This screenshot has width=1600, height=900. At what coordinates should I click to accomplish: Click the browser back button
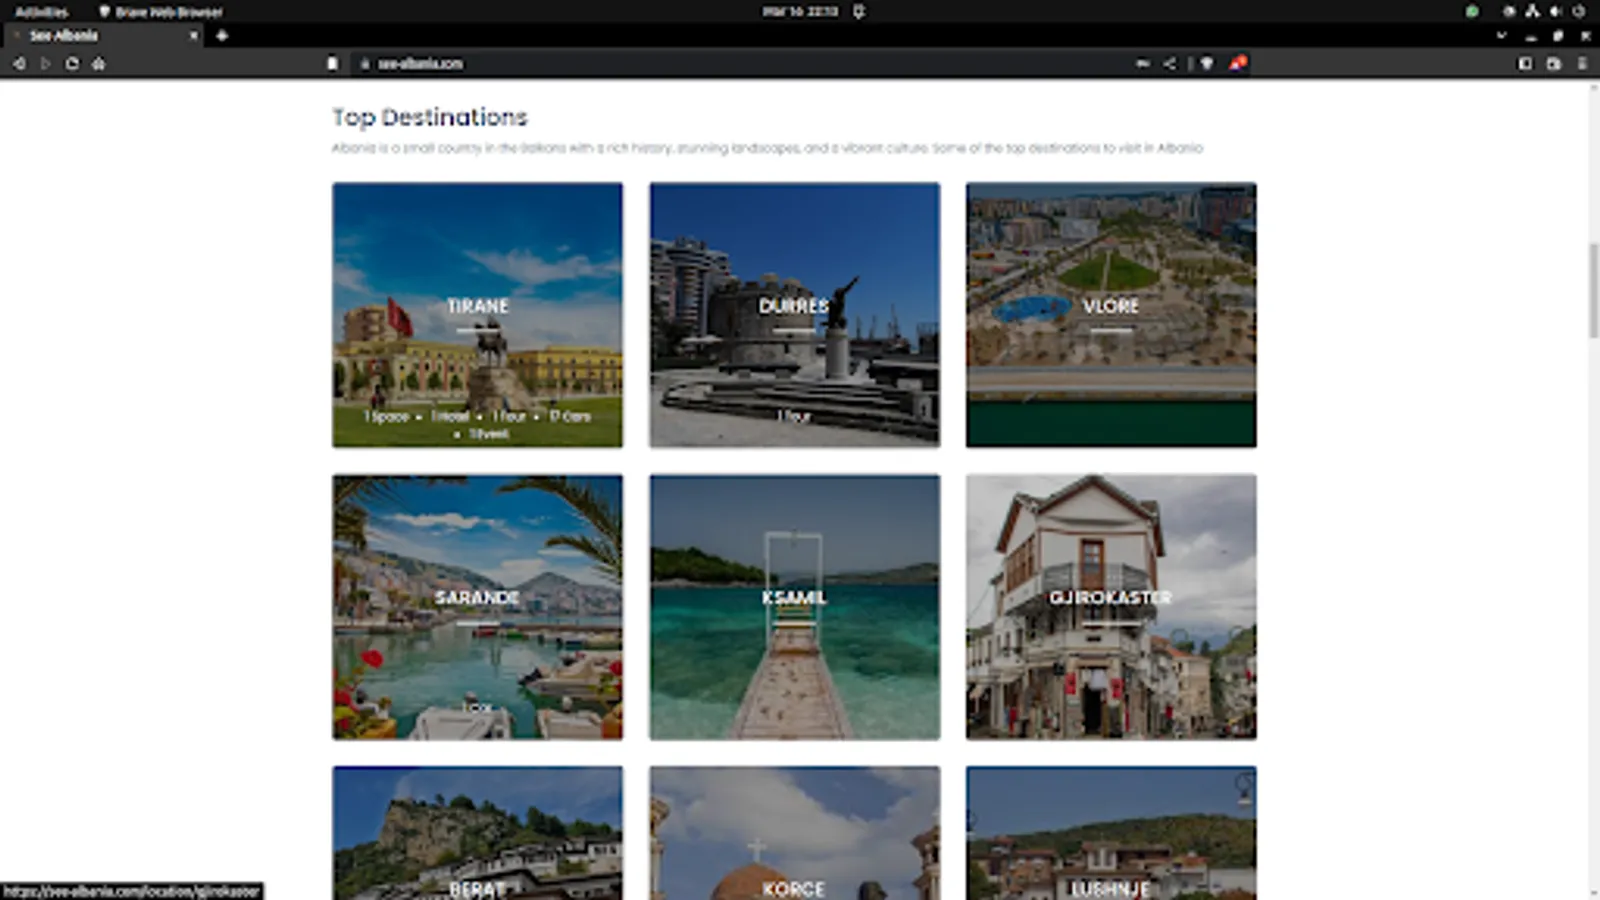19,63
